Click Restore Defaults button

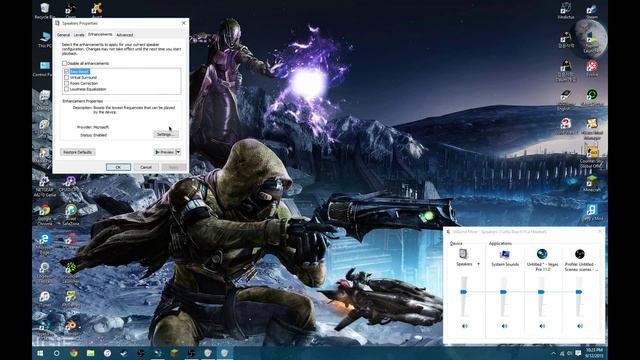point(78,152)
